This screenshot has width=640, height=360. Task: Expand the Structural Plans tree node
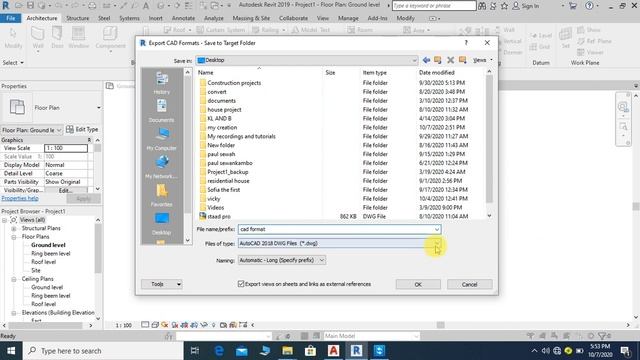14,228
